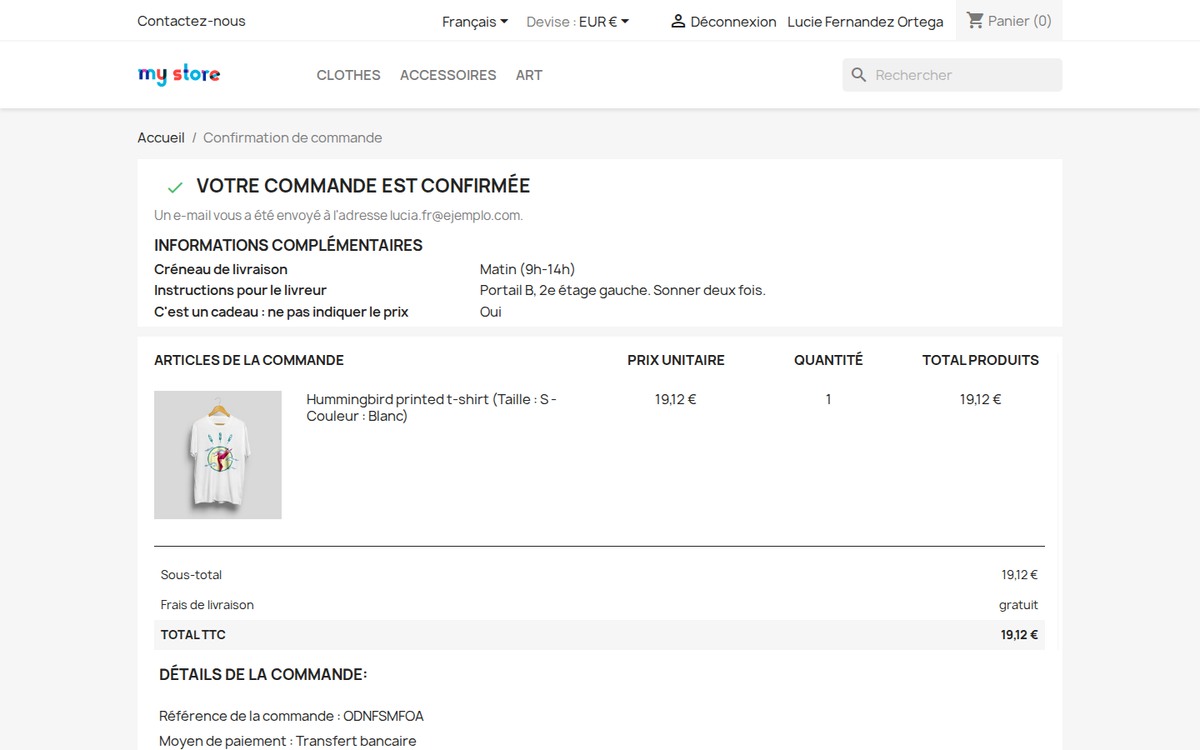Click the green confirmation checkmark icon
The width and height of the screenshot is (1200, 750).
click(175, 187)
